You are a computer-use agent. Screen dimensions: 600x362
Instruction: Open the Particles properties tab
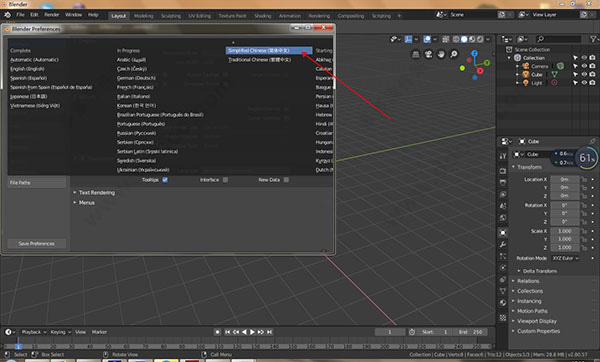[503, 256]
